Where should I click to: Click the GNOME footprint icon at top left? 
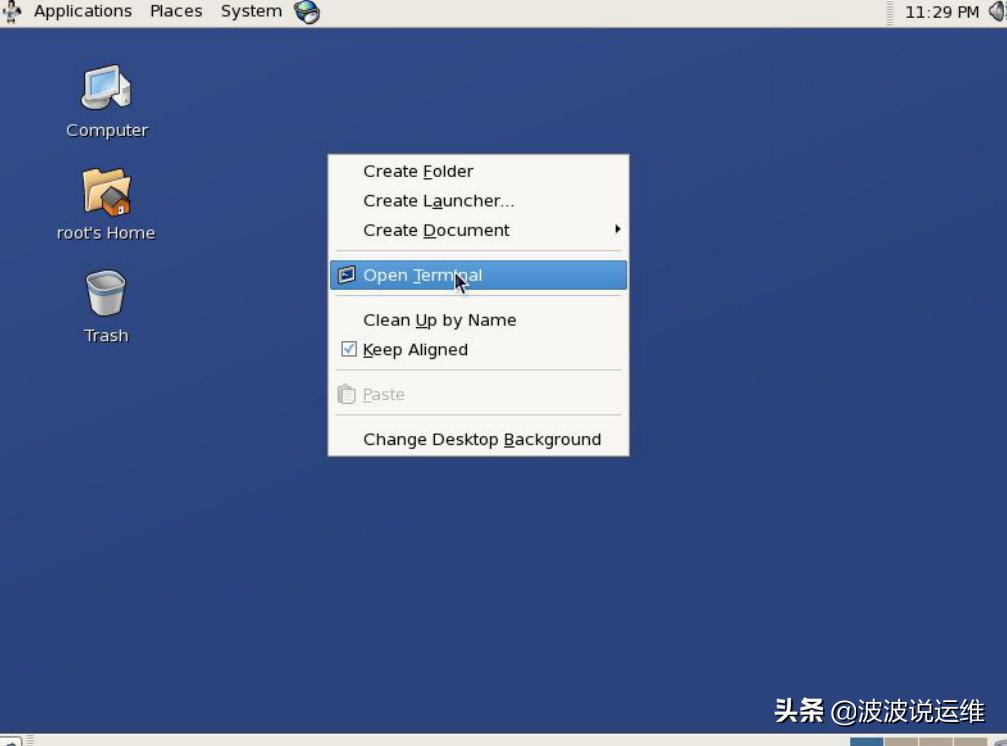coord(11,12)
